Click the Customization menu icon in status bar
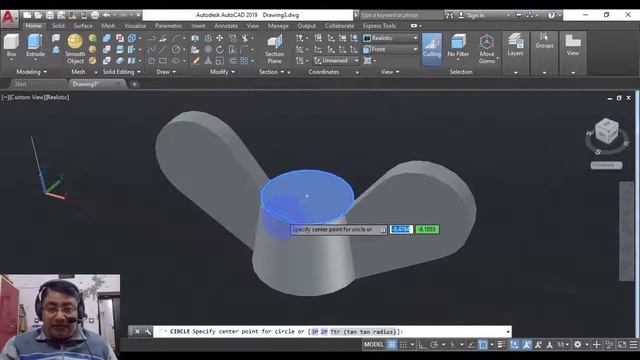Viewport: 640px width, 360px height. tap(633, 344)
